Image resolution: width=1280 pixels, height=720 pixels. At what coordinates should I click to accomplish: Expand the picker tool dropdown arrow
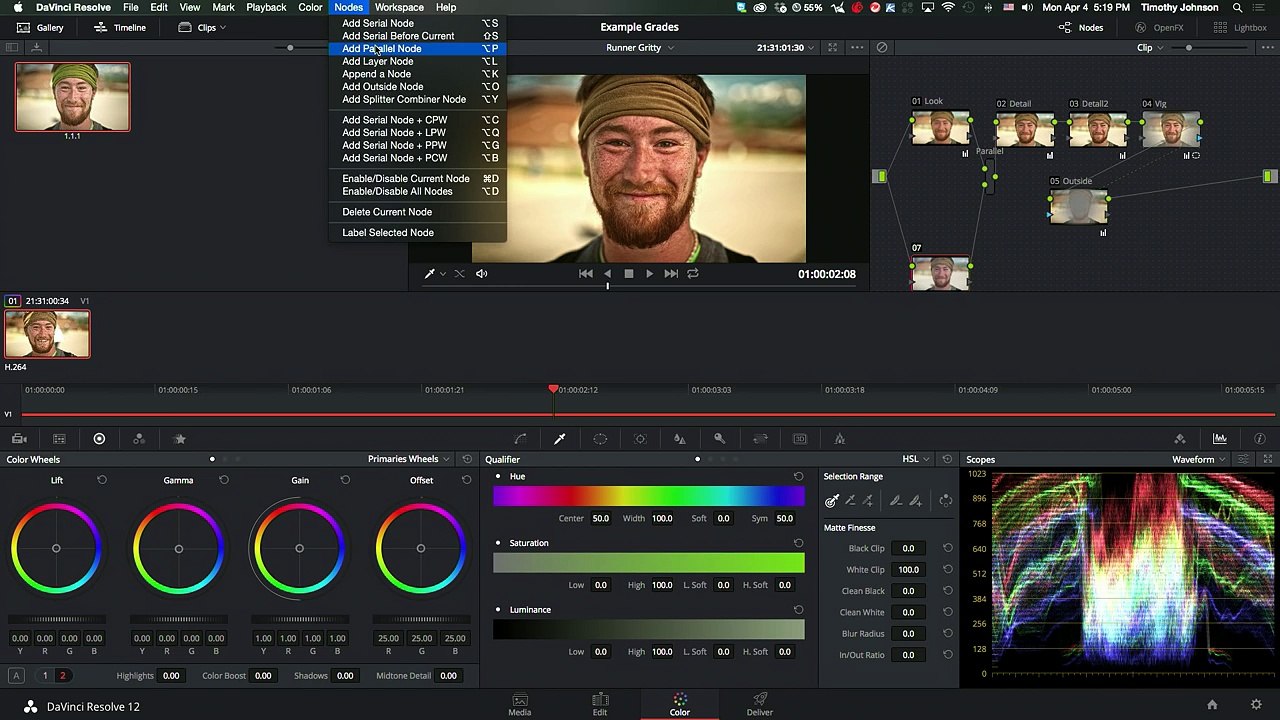[x=442, y=274]
